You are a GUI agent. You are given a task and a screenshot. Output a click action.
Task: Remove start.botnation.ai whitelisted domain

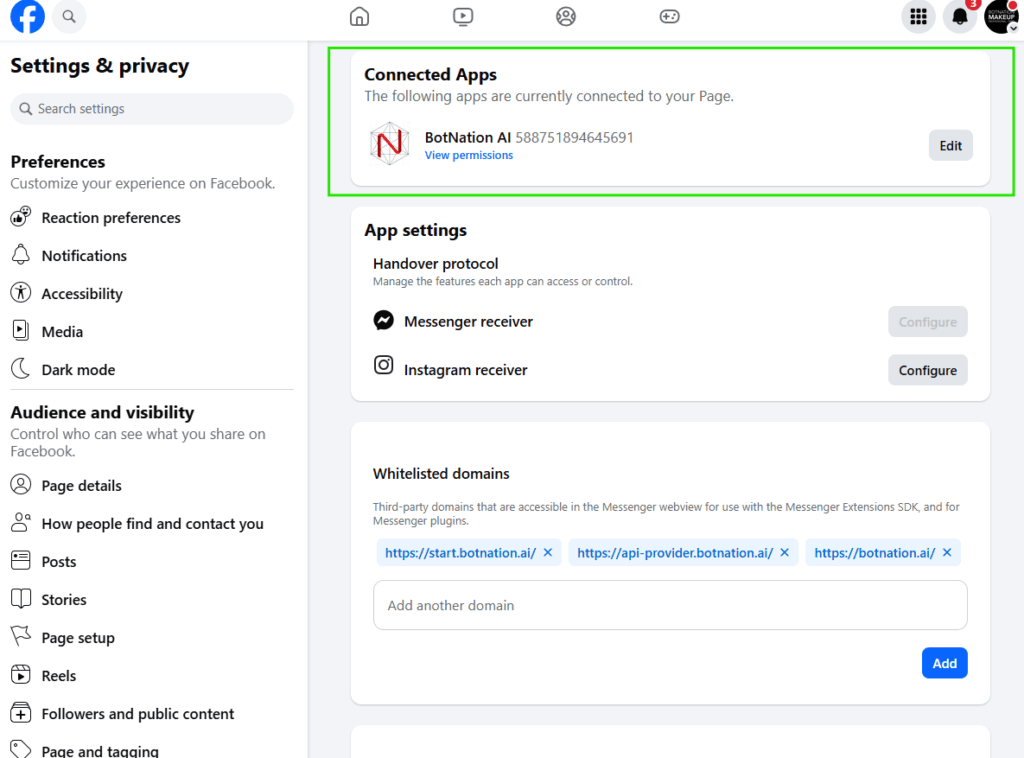tap(548, 553)
